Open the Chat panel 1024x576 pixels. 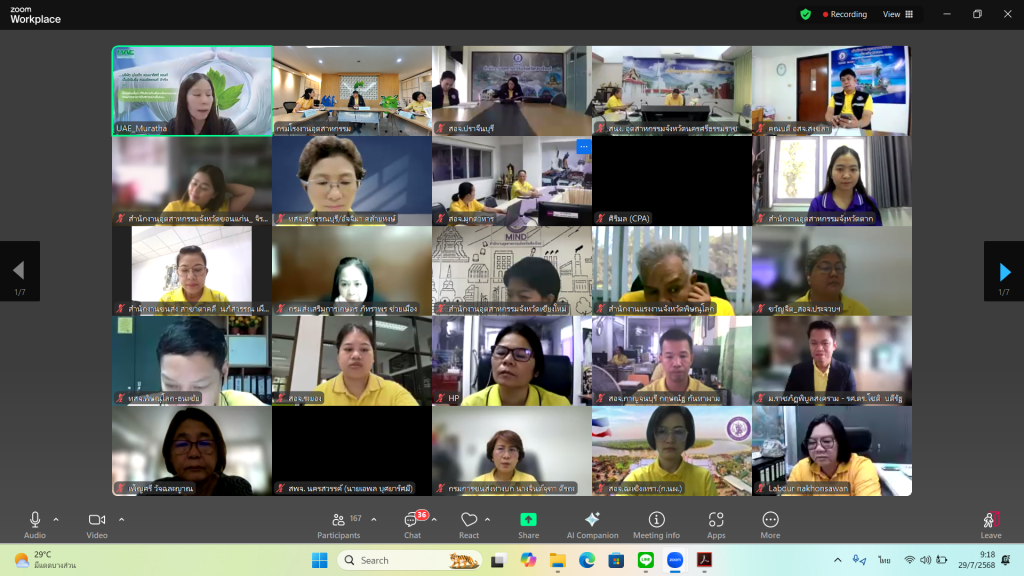coord(411,524)
